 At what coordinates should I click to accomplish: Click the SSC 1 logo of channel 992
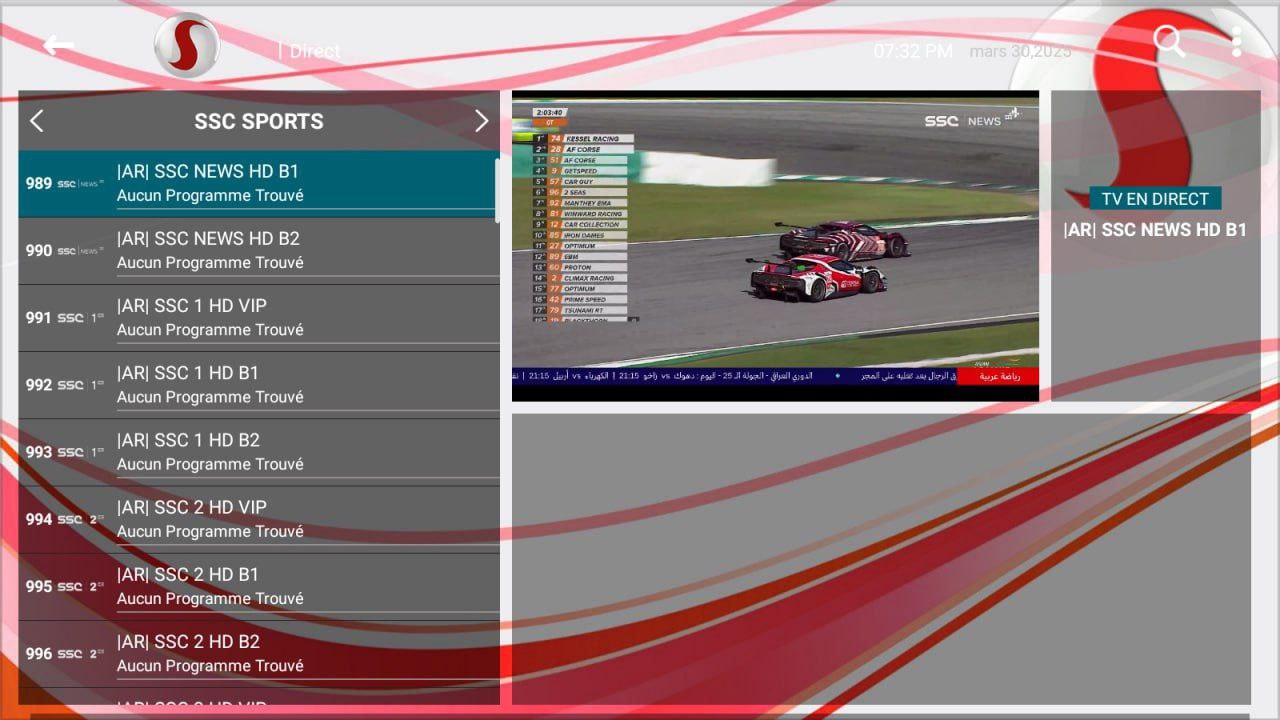point(81,385)
